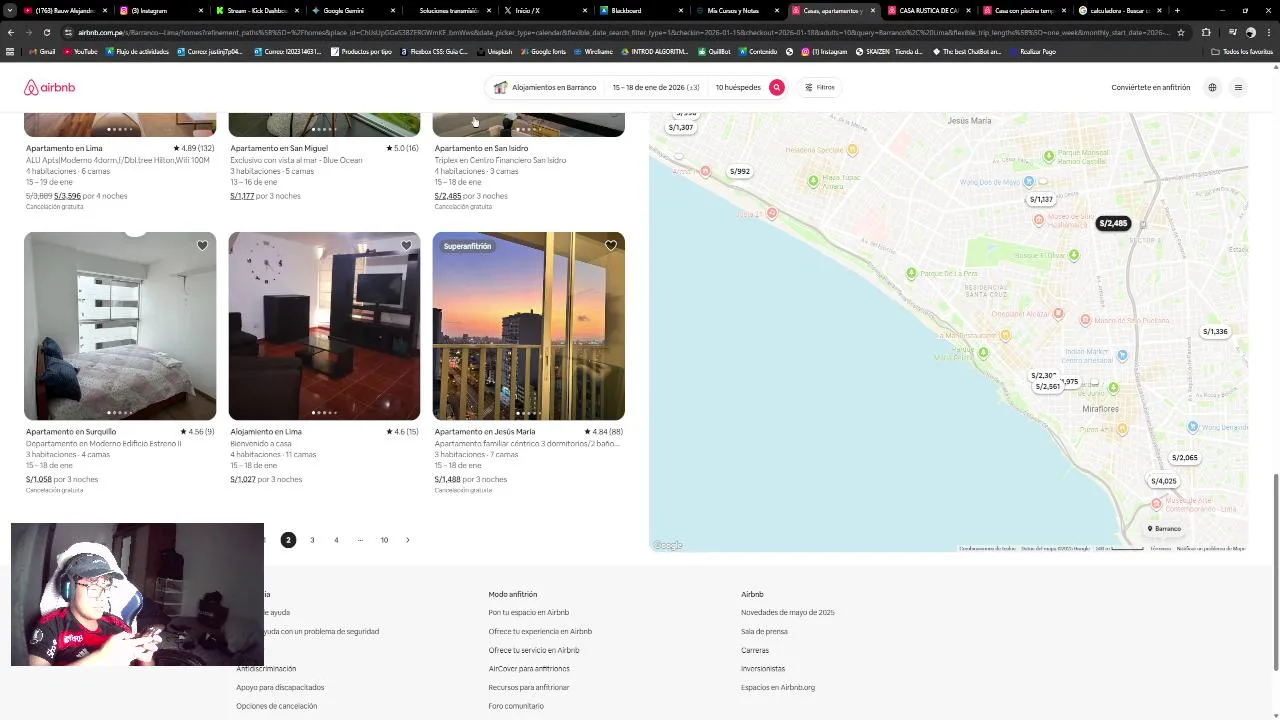Save the Surquillo apartment to wishlist
Screen dimensions: 1280x720
[202, 245]
